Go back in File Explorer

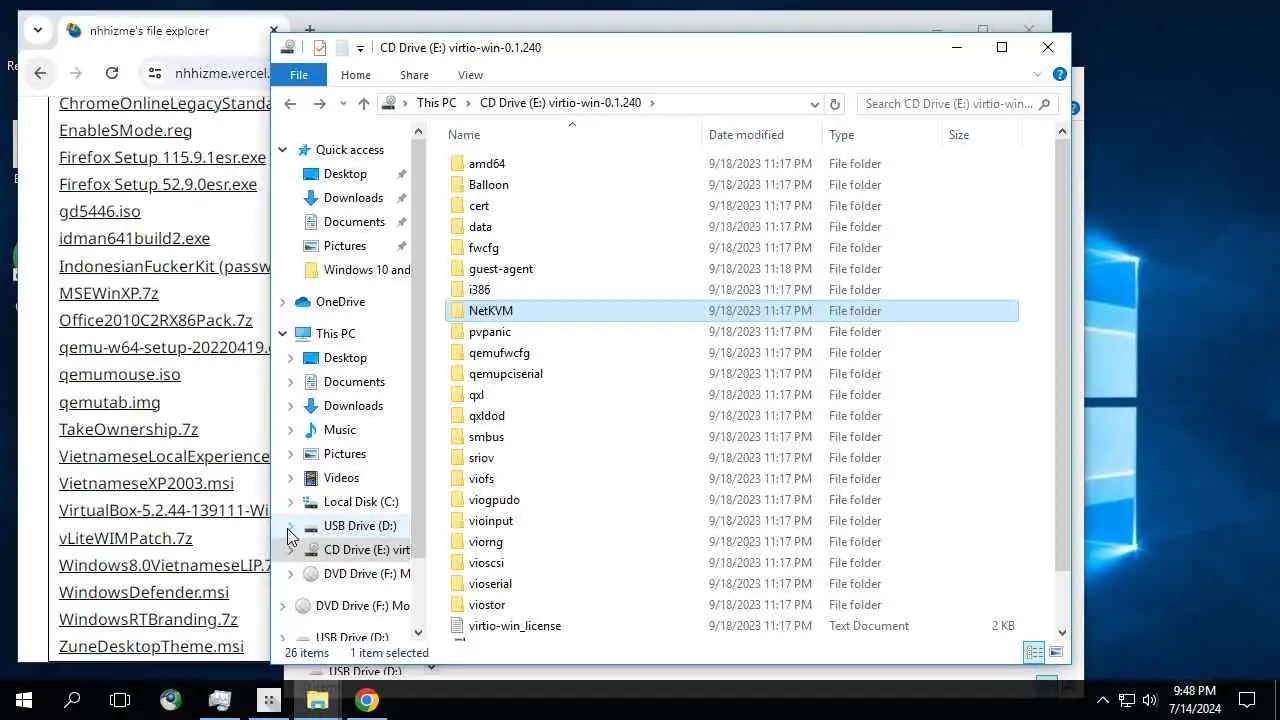290,103
